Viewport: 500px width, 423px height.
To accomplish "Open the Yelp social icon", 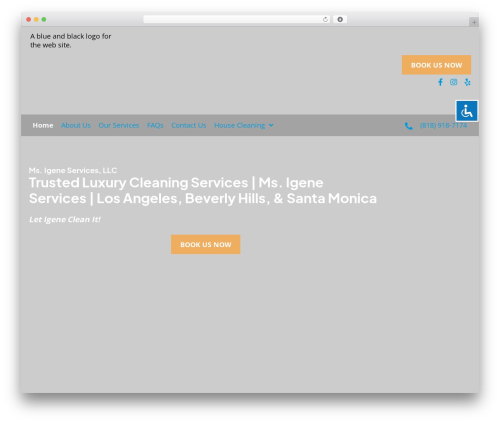I will [467, 82].
